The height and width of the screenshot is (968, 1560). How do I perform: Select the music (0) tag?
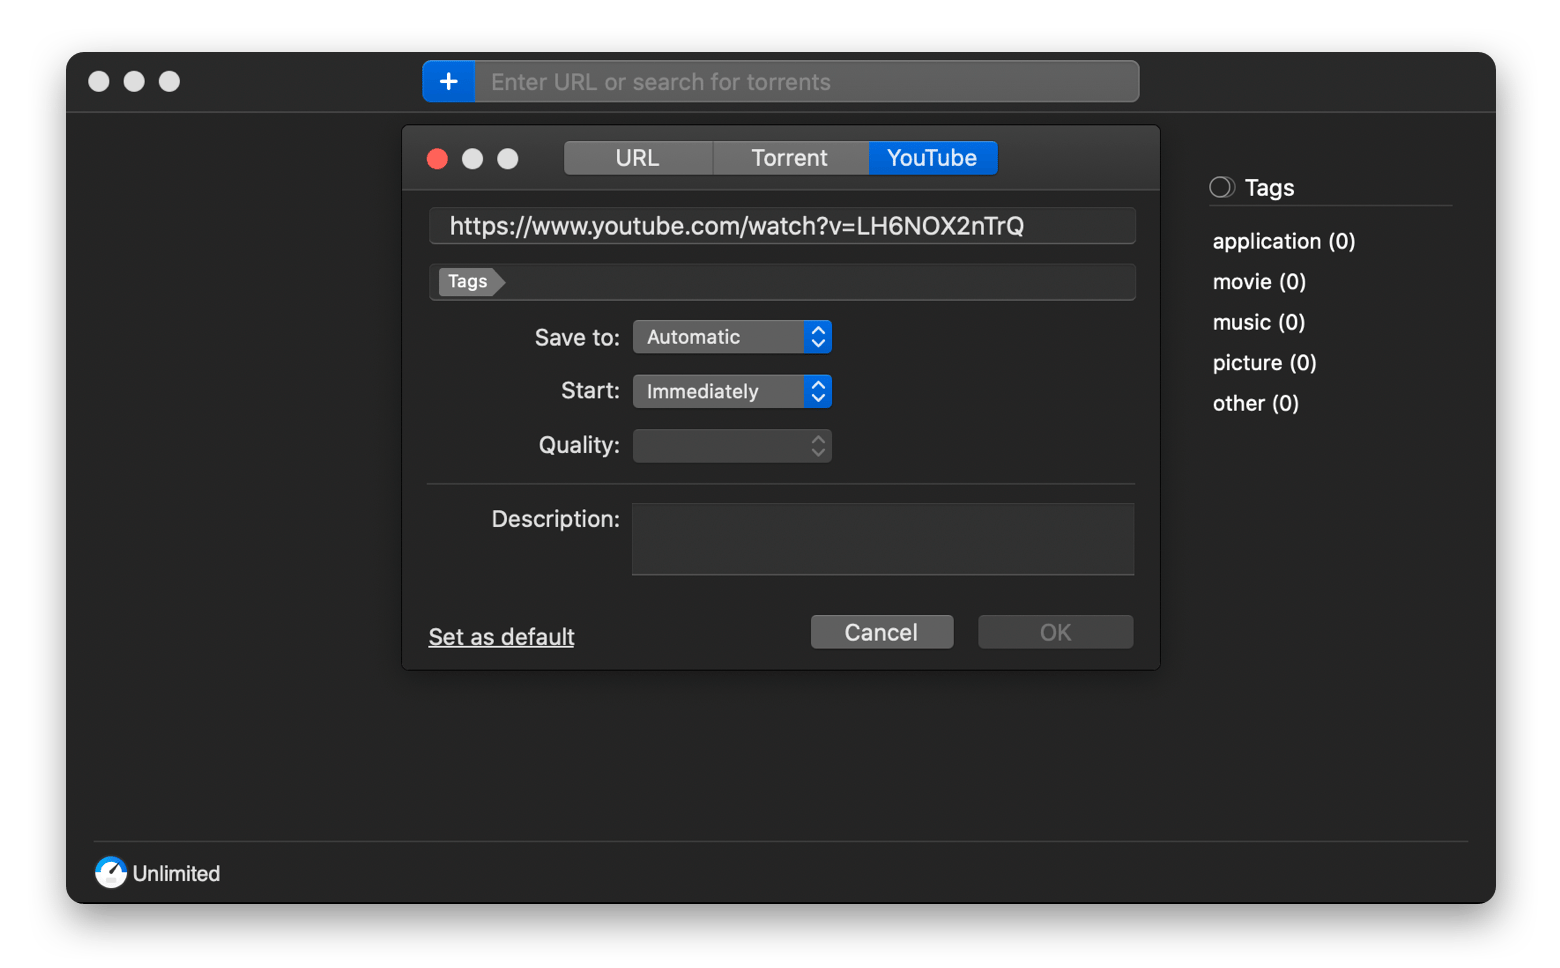tap(1259, 322)
